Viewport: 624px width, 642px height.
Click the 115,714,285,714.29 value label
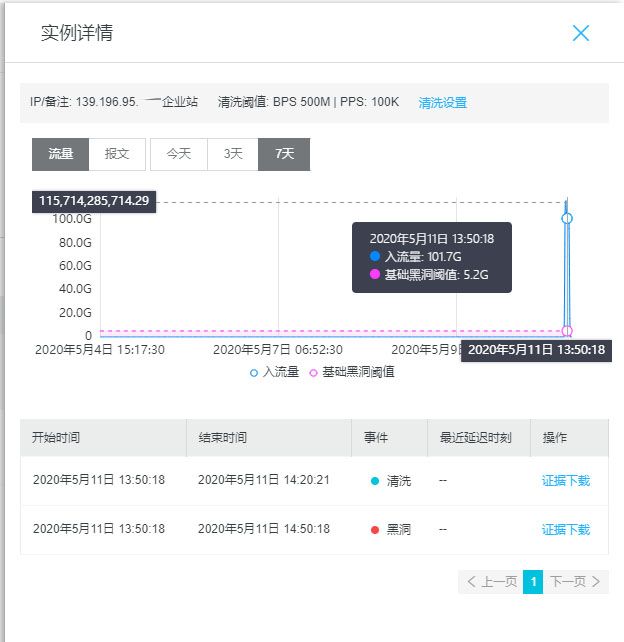[x=94, y=201]
